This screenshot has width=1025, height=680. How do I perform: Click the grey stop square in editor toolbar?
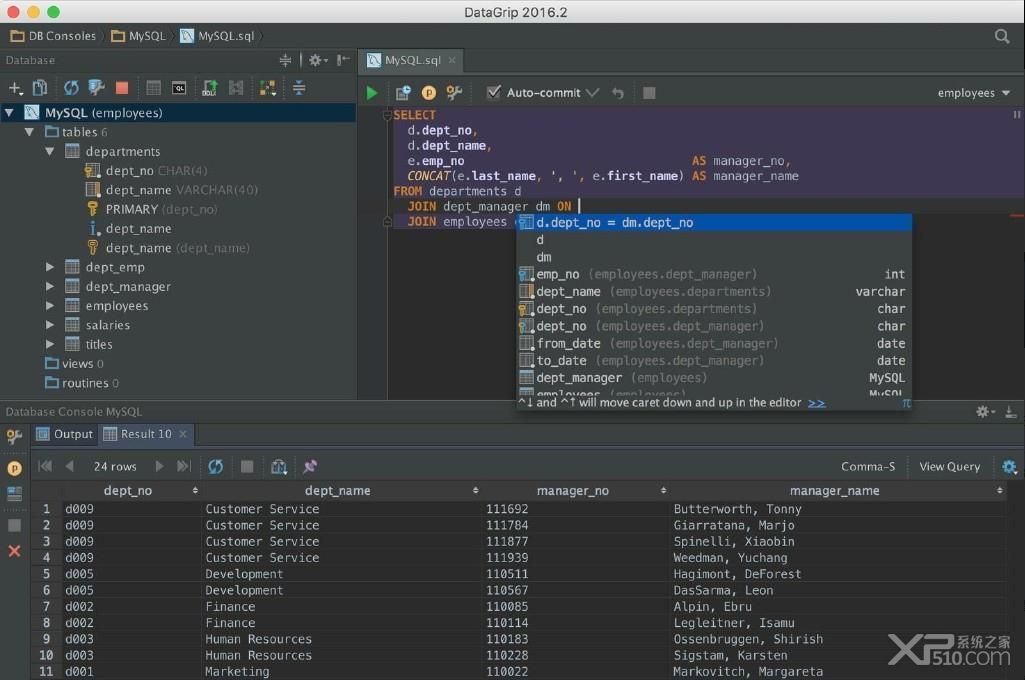pyautogui.click(x=649, y=93)
